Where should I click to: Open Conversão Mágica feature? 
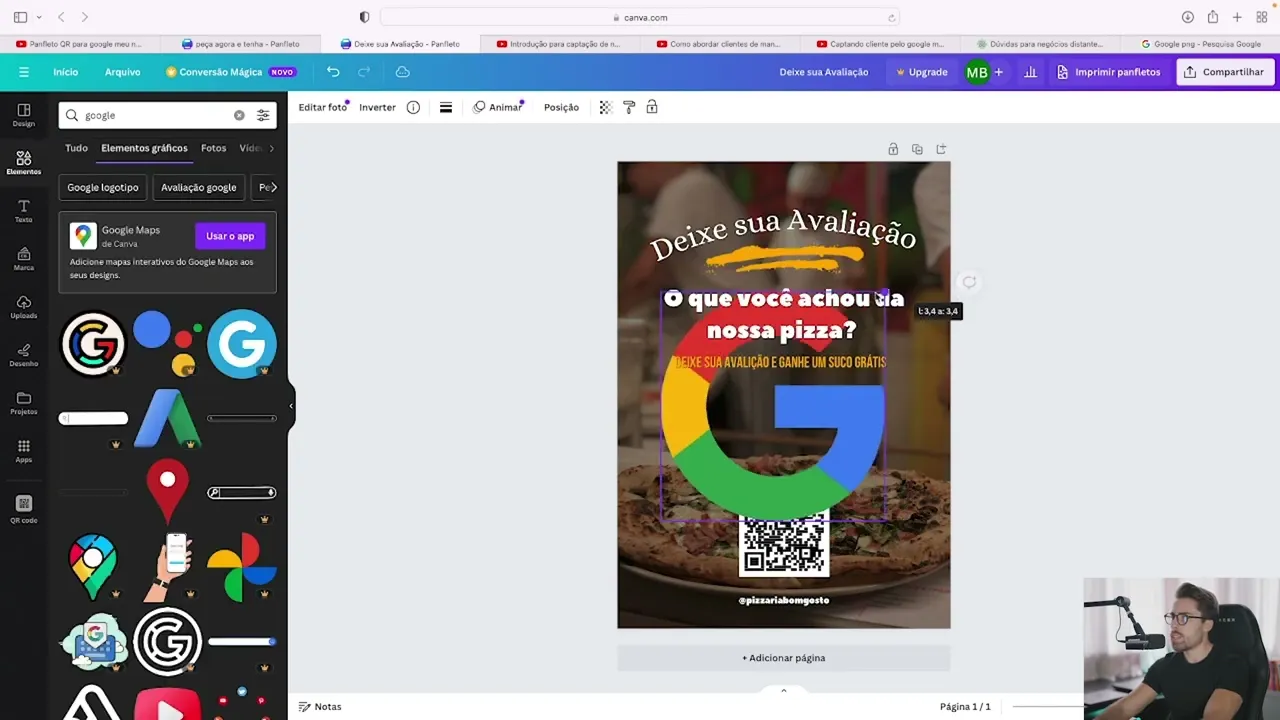pyautogui.click(x=230, y=72)
